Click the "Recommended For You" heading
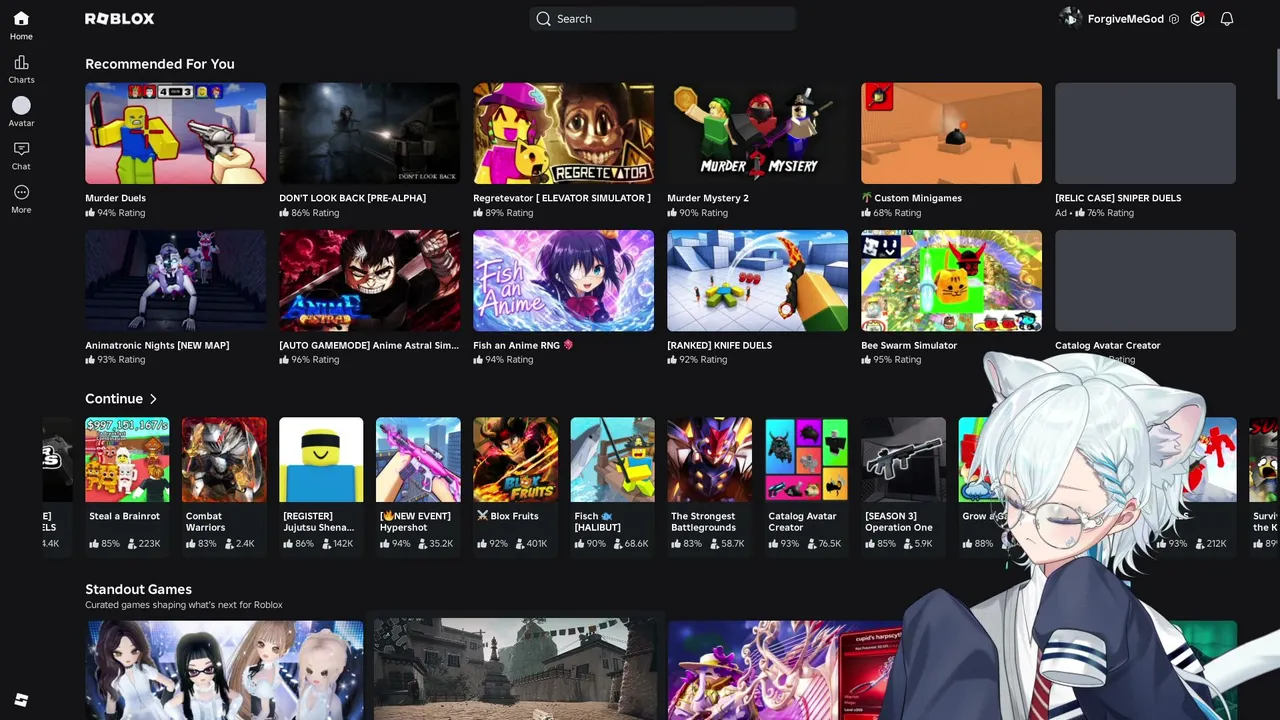 pos(160,64)
